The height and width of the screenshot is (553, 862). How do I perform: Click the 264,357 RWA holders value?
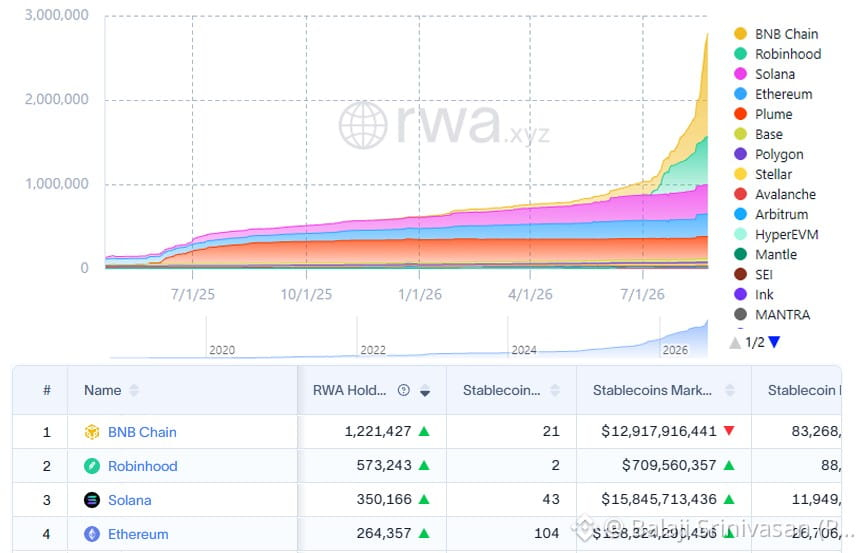[x=384, y=534]
